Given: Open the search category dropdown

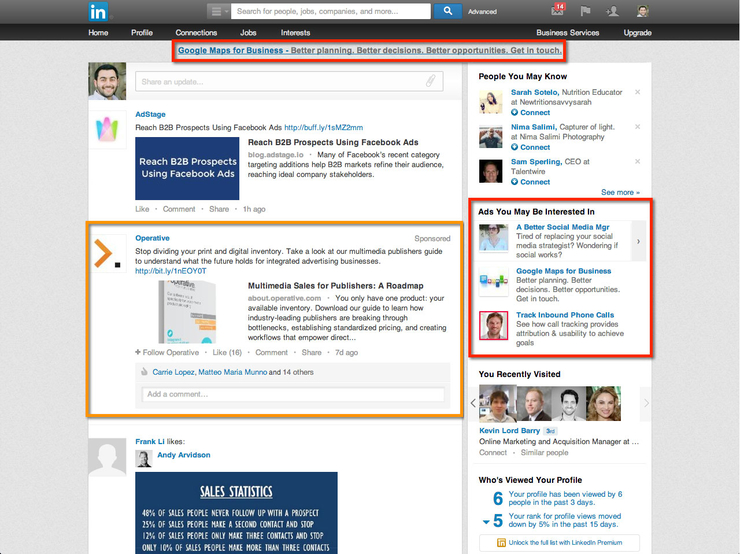Looking at the screenshot, I should [x=219, y=11].
